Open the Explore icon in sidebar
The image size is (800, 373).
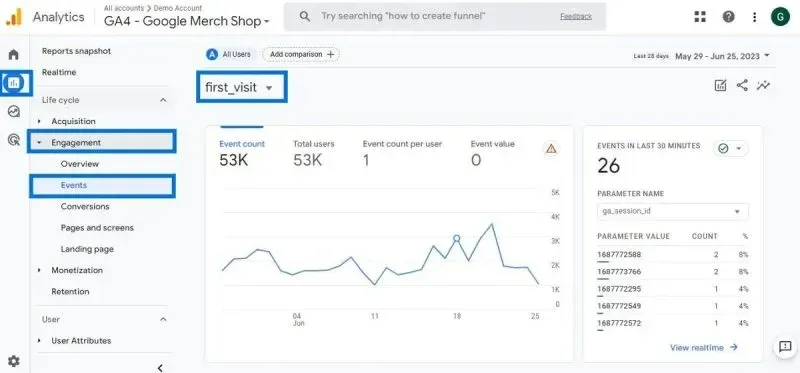[x=14, y=111]
